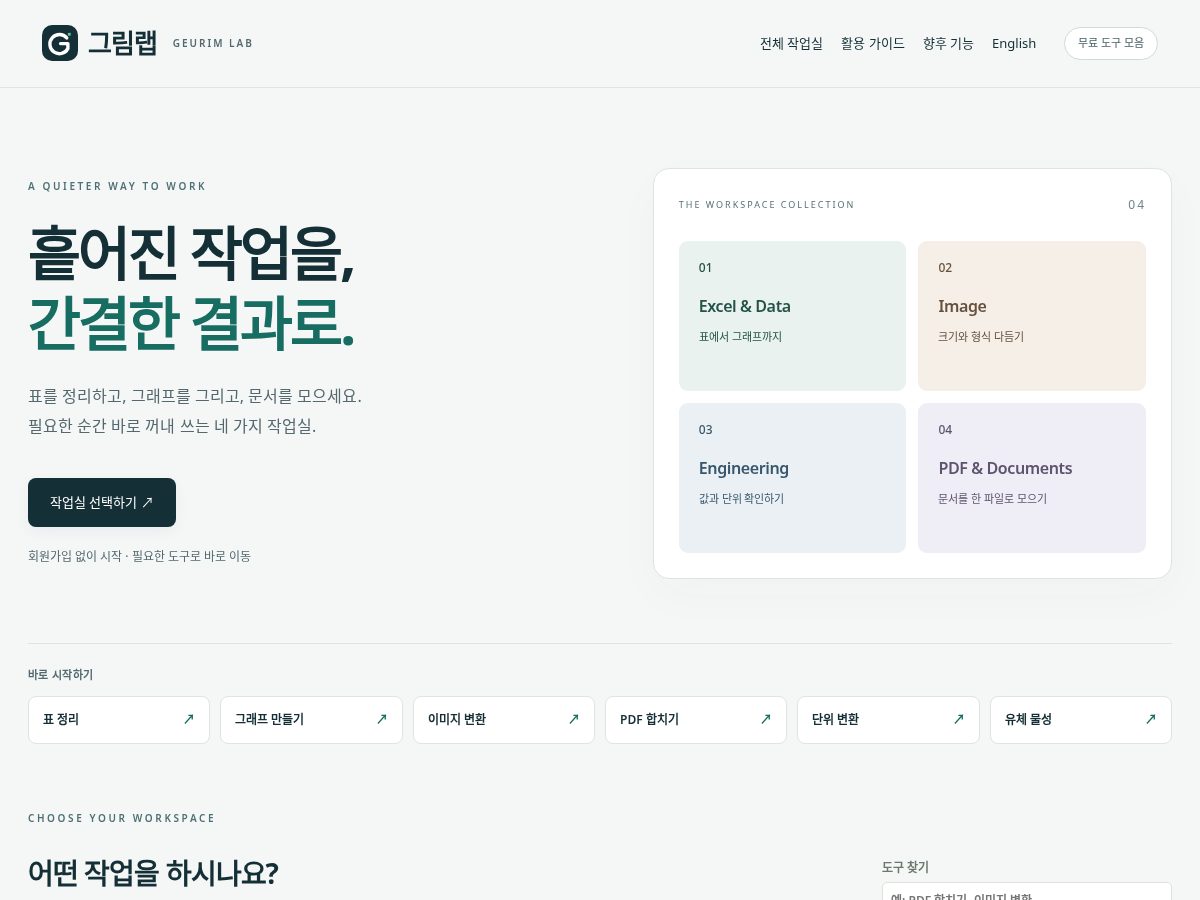Click the arrow icon on 표 정리
Image resolution: width=1200 pixels, height=900 pixels.
coord(189,719)
